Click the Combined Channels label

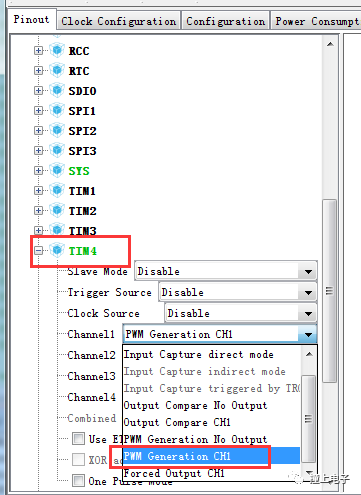[92, 418]
